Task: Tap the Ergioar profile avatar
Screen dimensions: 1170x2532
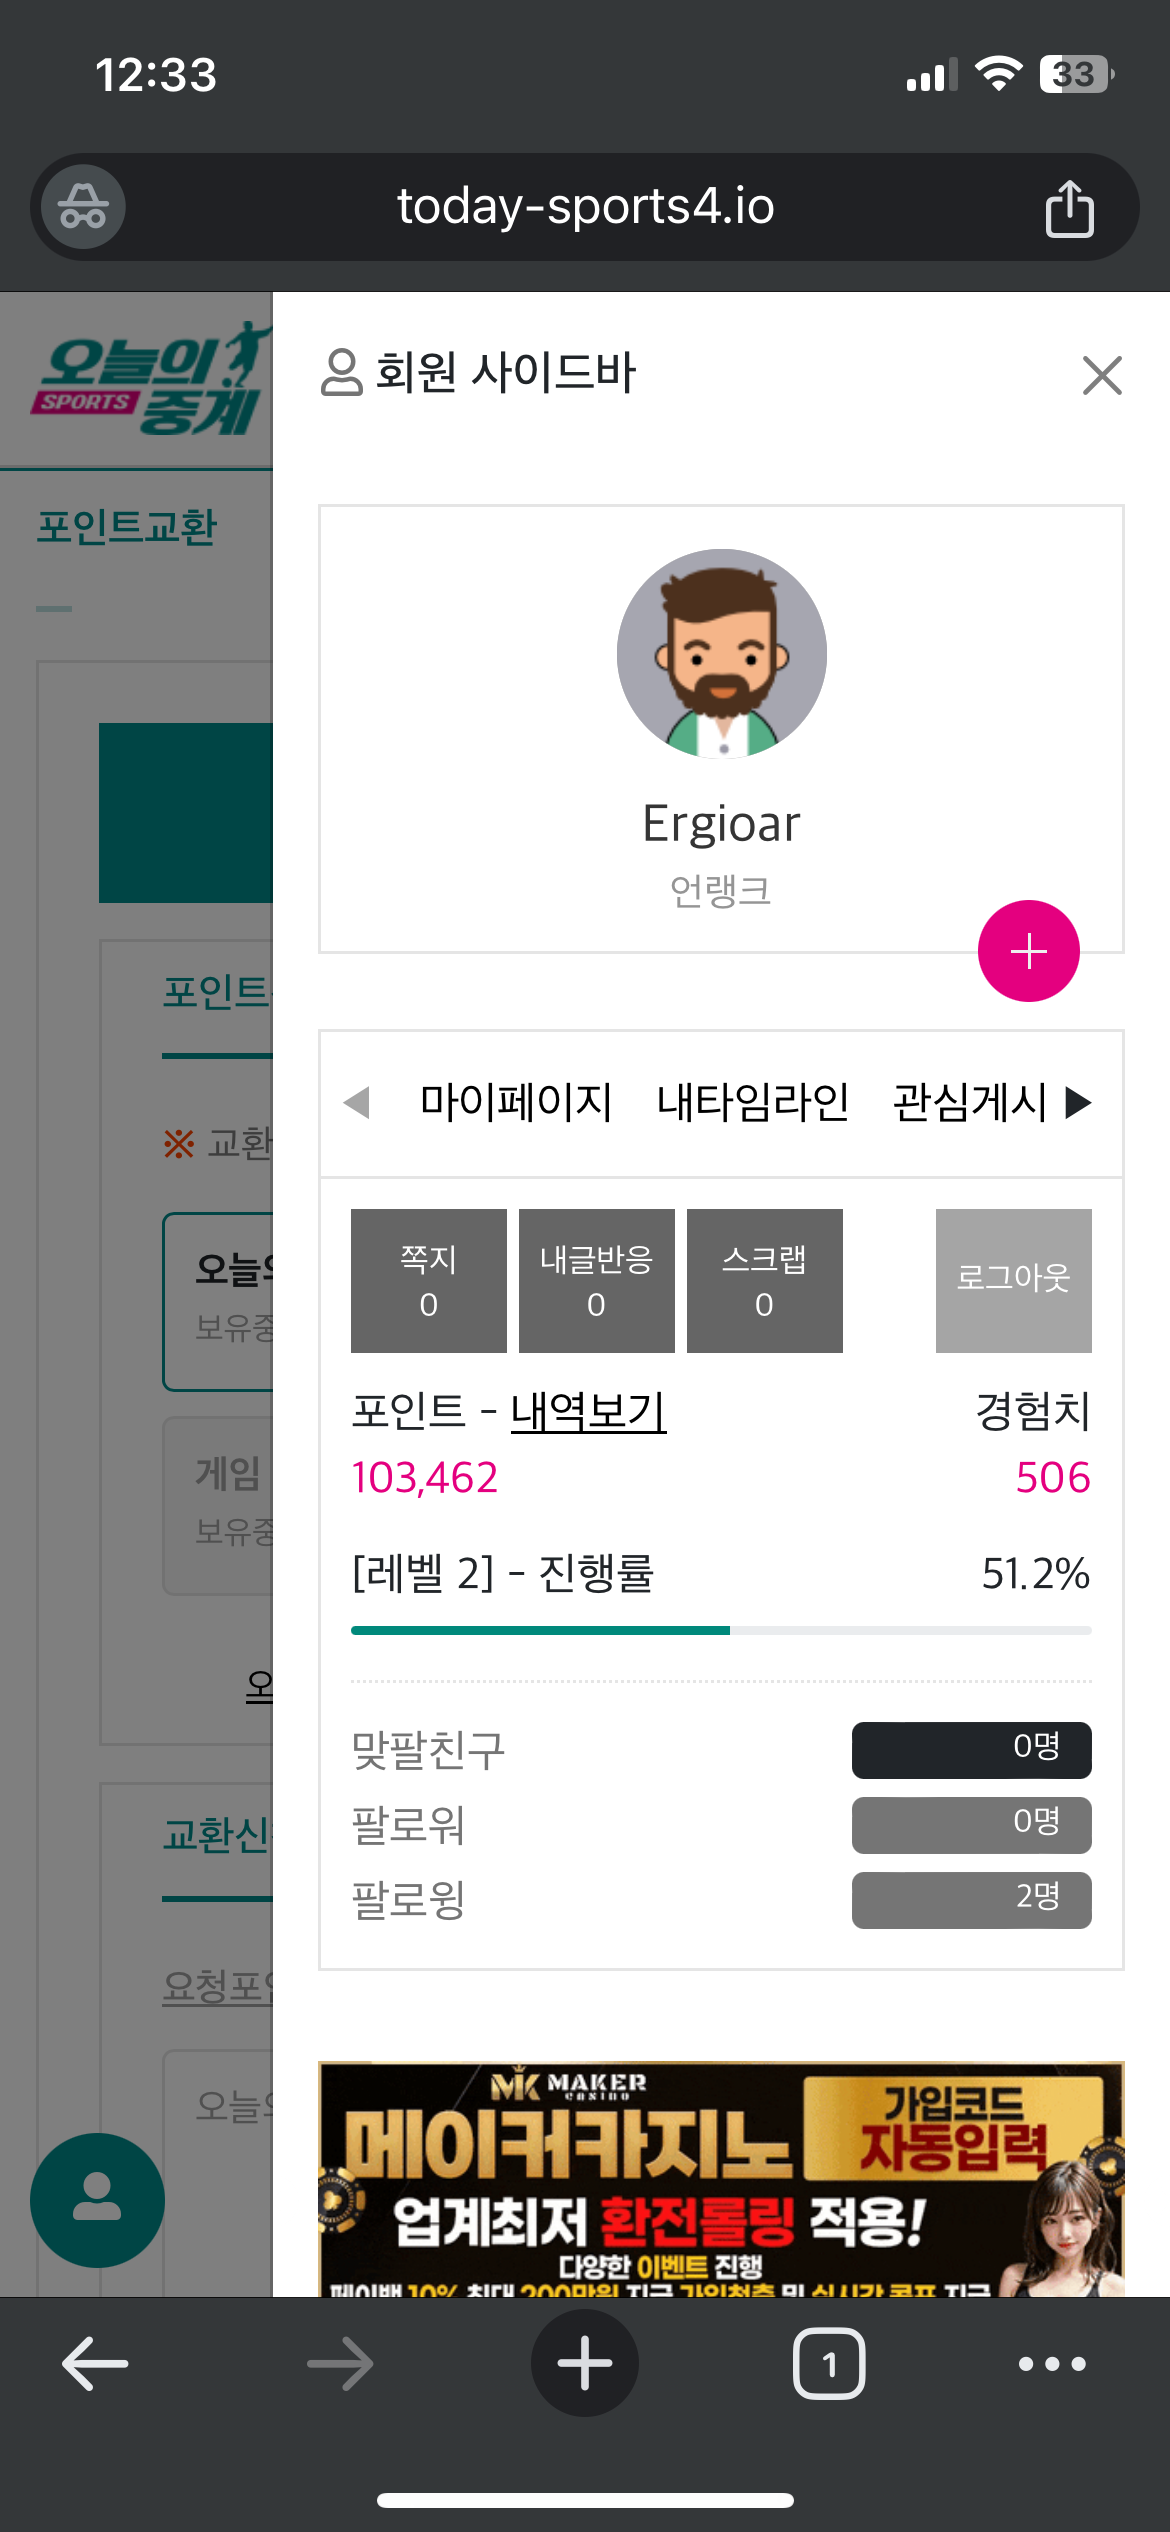Action: coord(722,653)
